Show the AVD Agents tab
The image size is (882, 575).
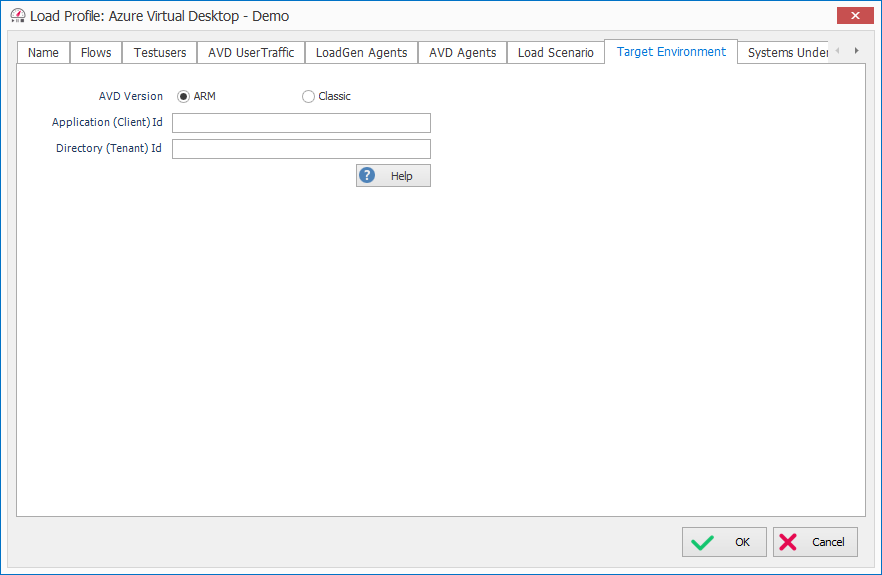462,53
